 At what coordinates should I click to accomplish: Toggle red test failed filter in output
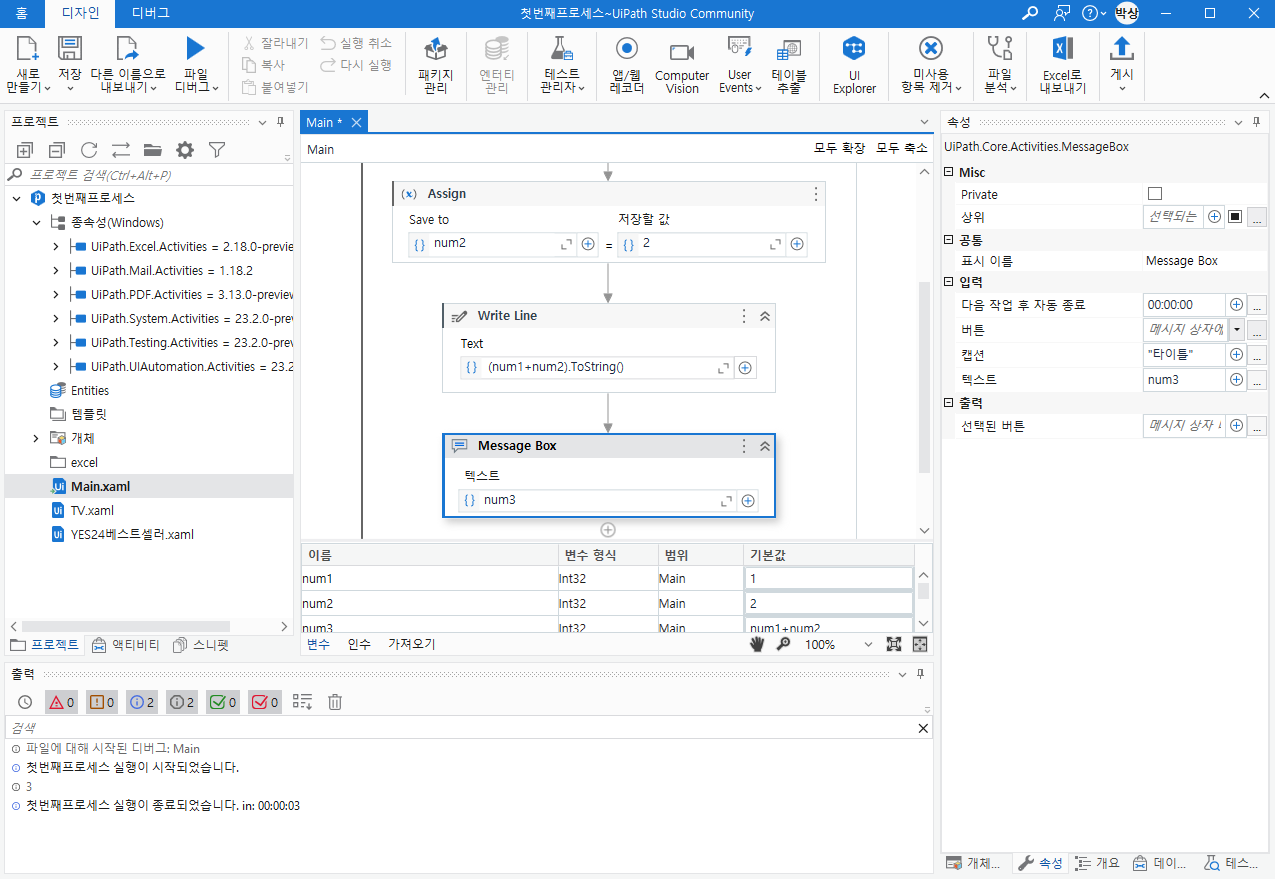coord(264,702)
